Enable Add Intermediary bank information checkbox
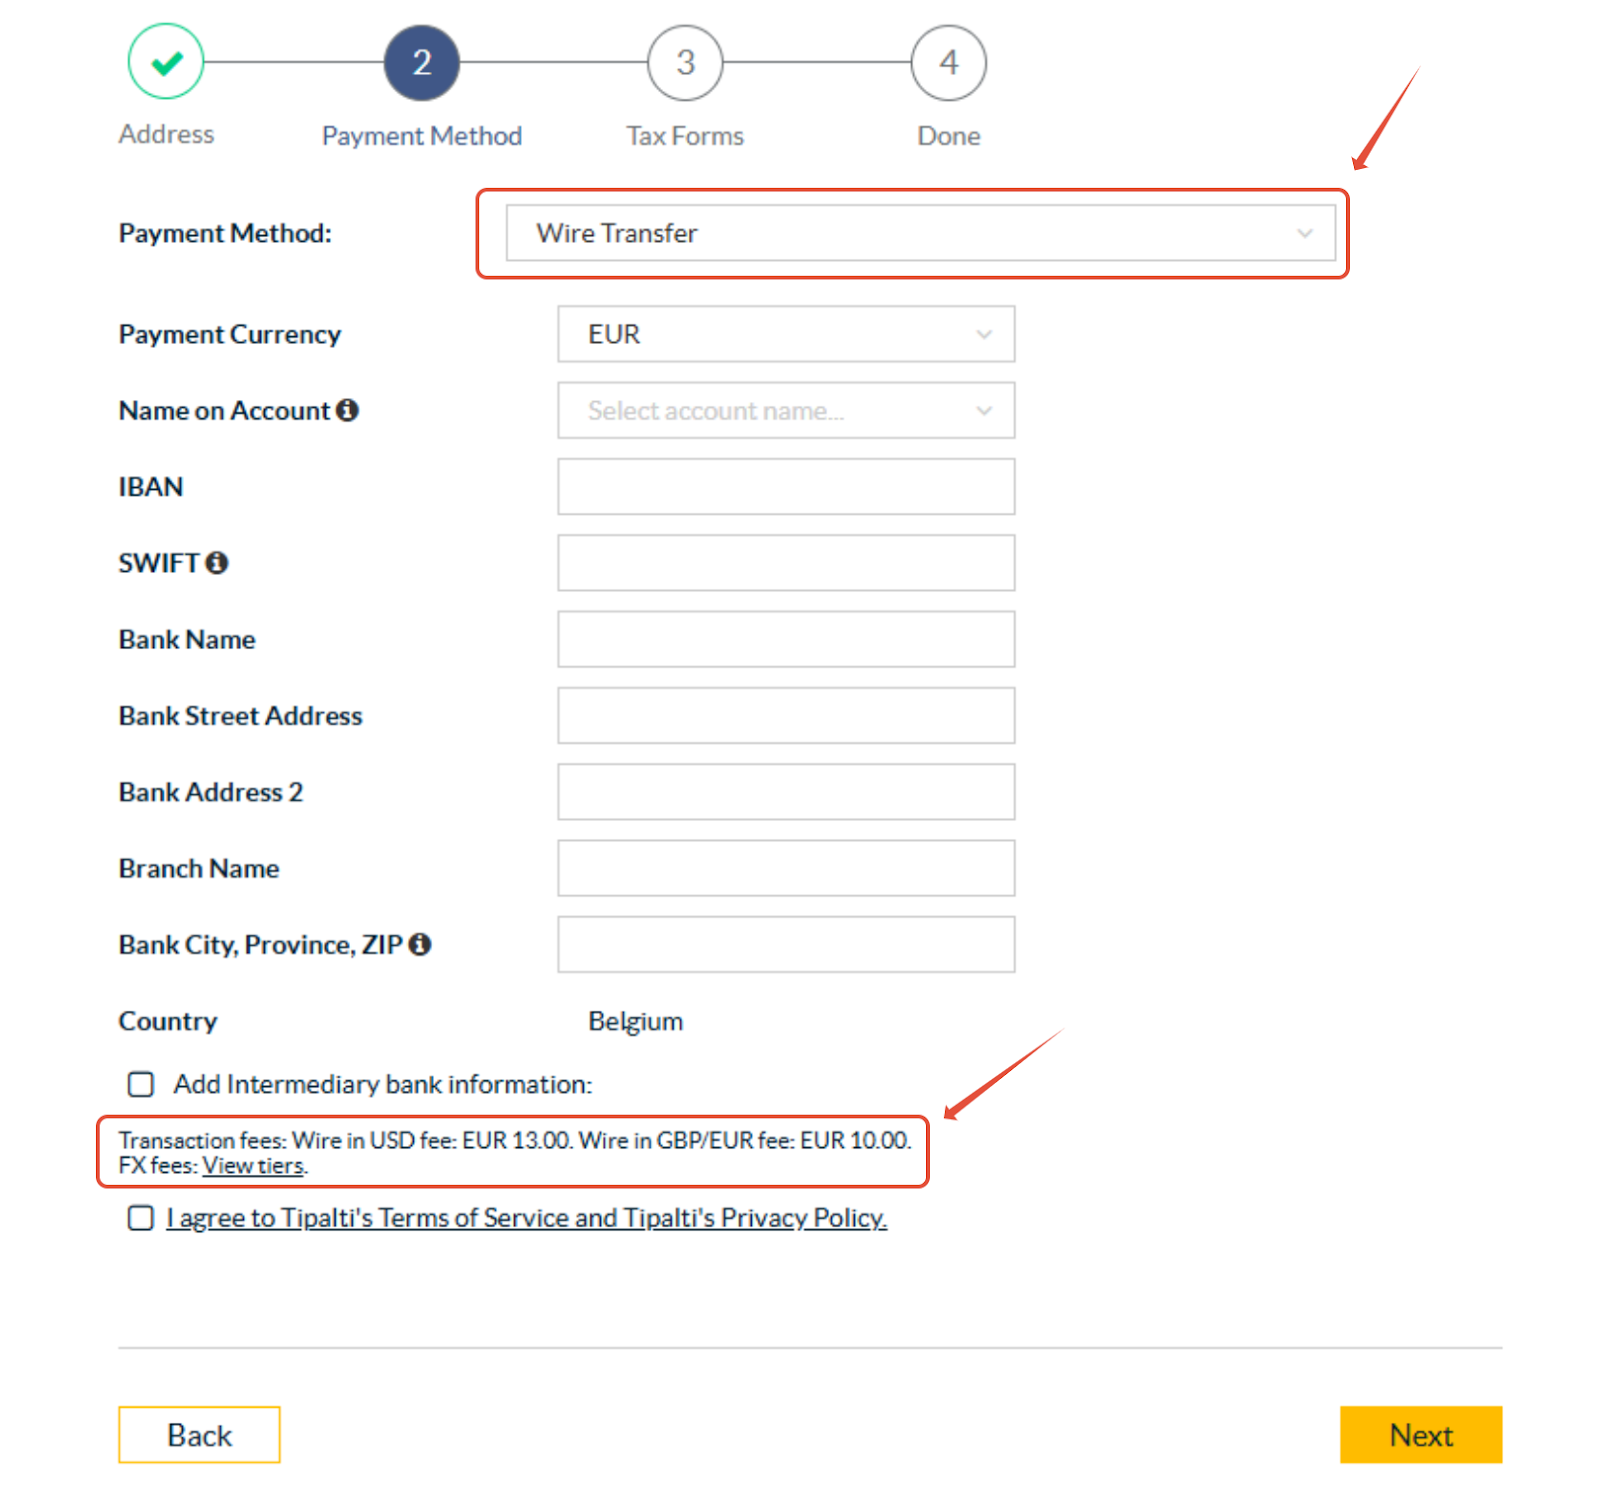 (x=141, y=1084)
